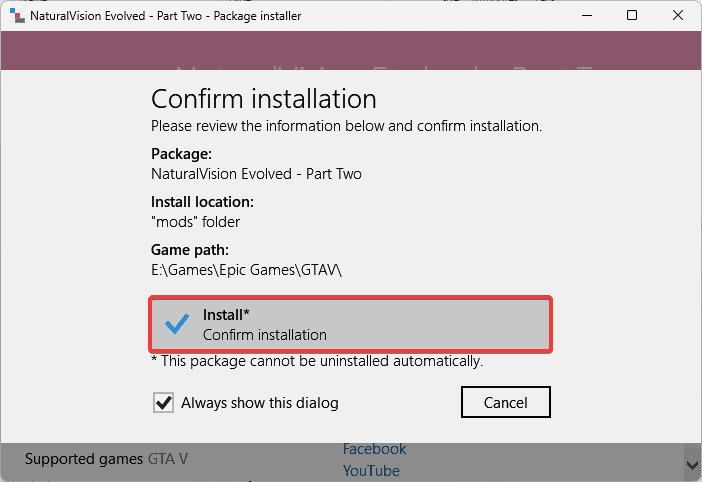The height and width of the screenshot is (482, 702).
Task: Click the window title bar text
Action: point(166,16)
